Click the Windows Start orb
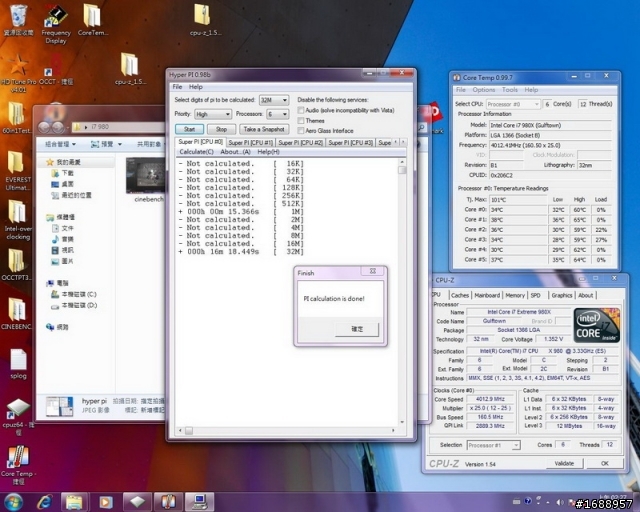The width and height of the screenshot is (640, 512). (14, 502)
